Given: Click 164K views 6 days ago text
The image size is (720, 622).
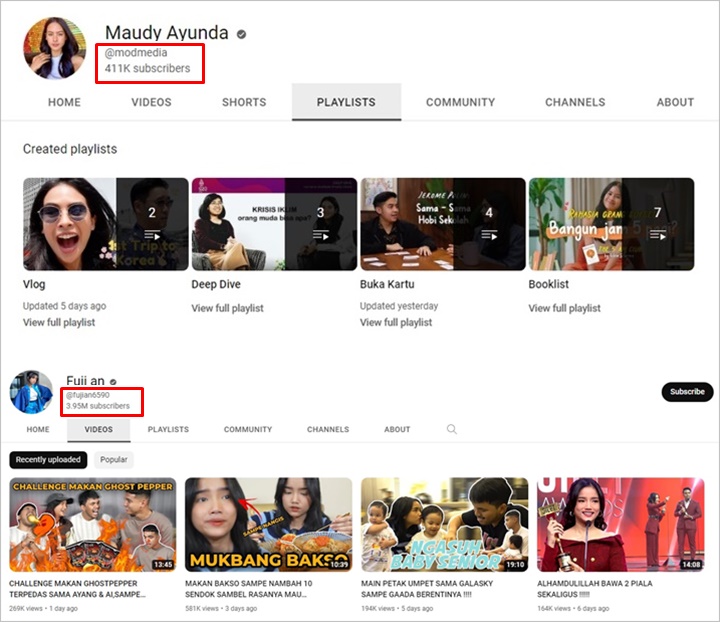Looking at the screenshot, I should tap(574, 609).
